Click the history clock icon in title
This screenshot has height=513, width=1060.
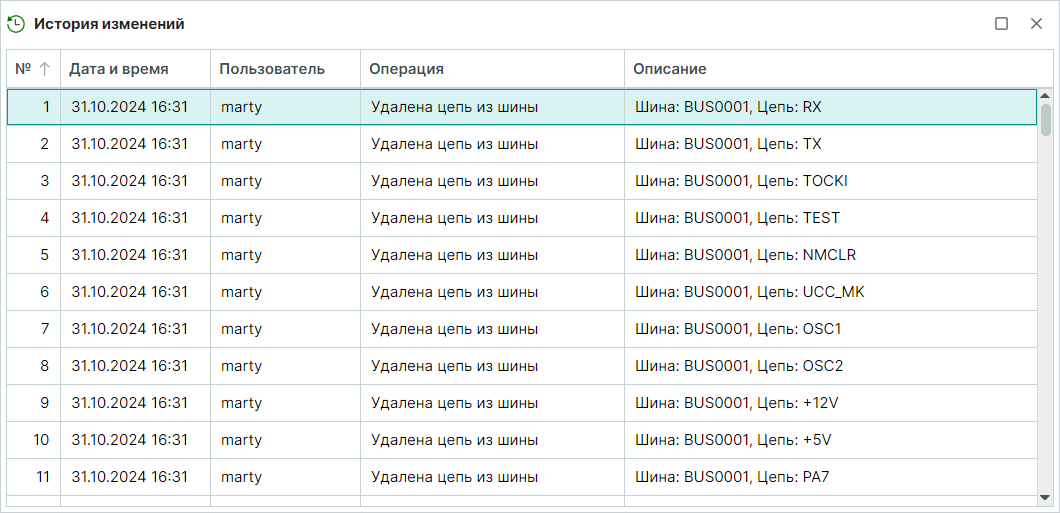tap(16, 24)
